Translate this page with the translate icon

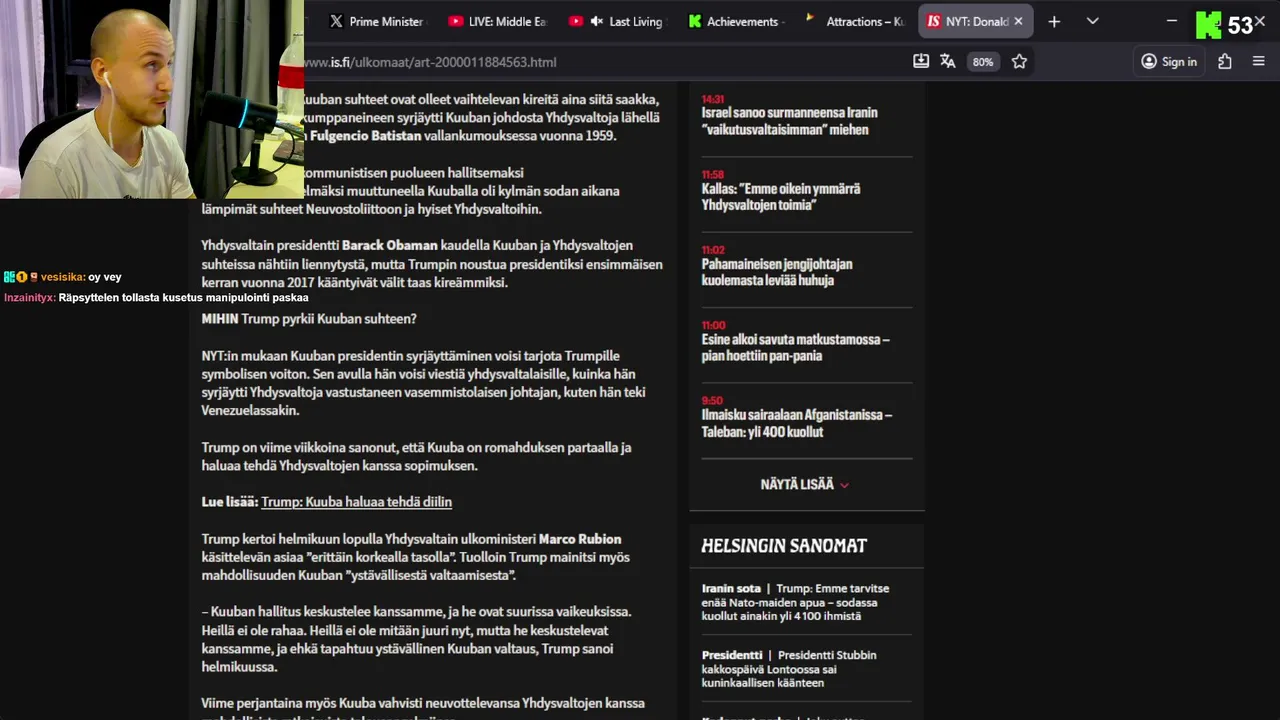tap(948, 61)
